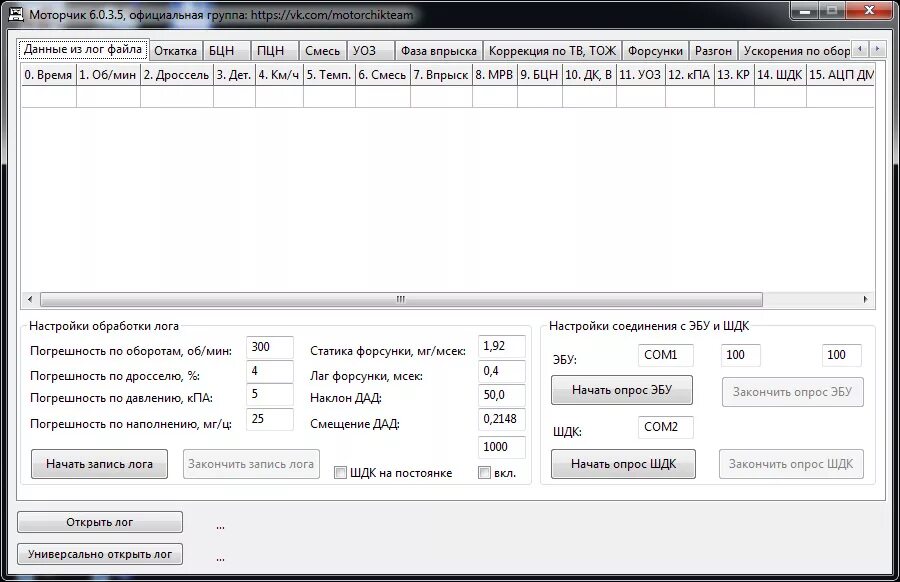Select the УОЗ tab
The width and height of the screenshot is (900, 582).
tap(371, 51)
